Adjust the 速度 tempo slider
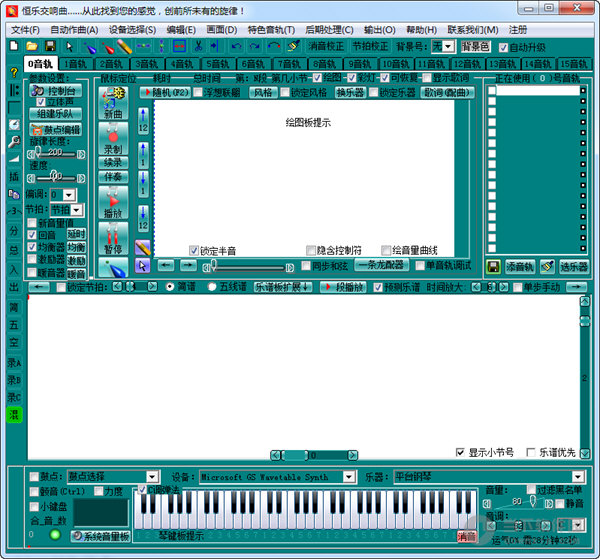600x559 pixels. (x=56, y=178)
